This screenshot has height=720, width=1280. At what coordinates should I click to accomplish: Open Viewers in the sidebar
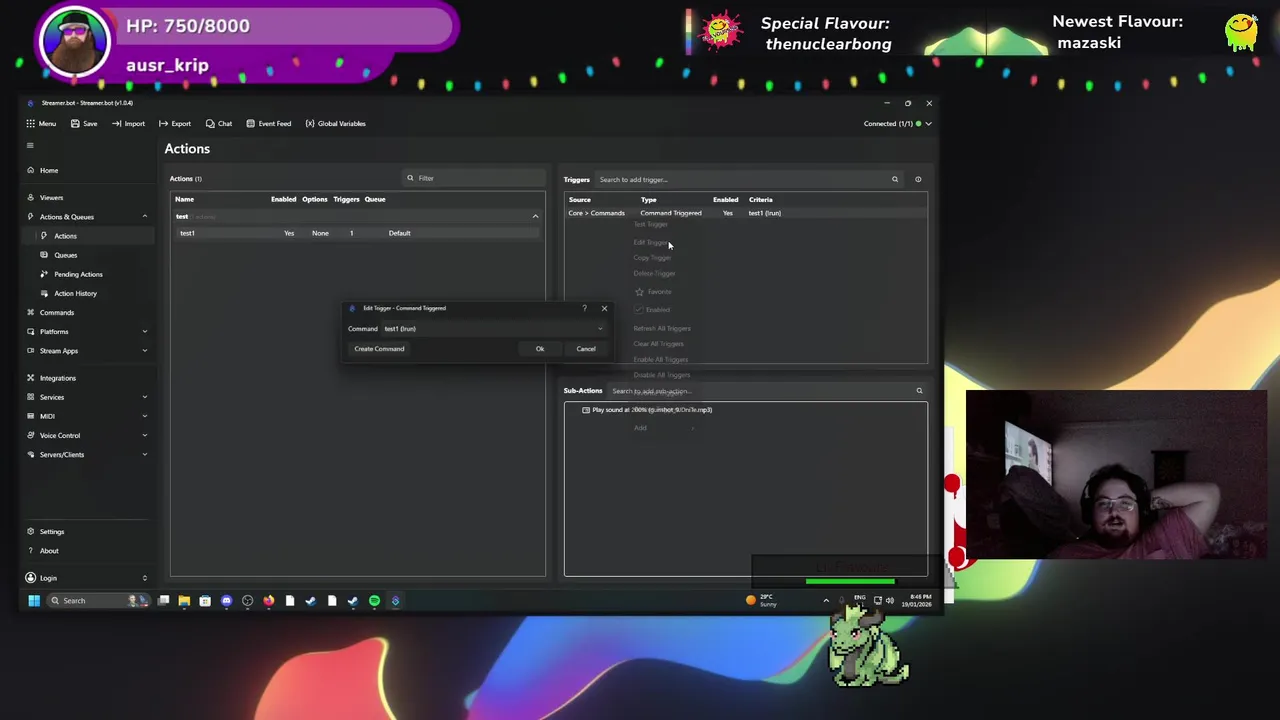(51, 197)
